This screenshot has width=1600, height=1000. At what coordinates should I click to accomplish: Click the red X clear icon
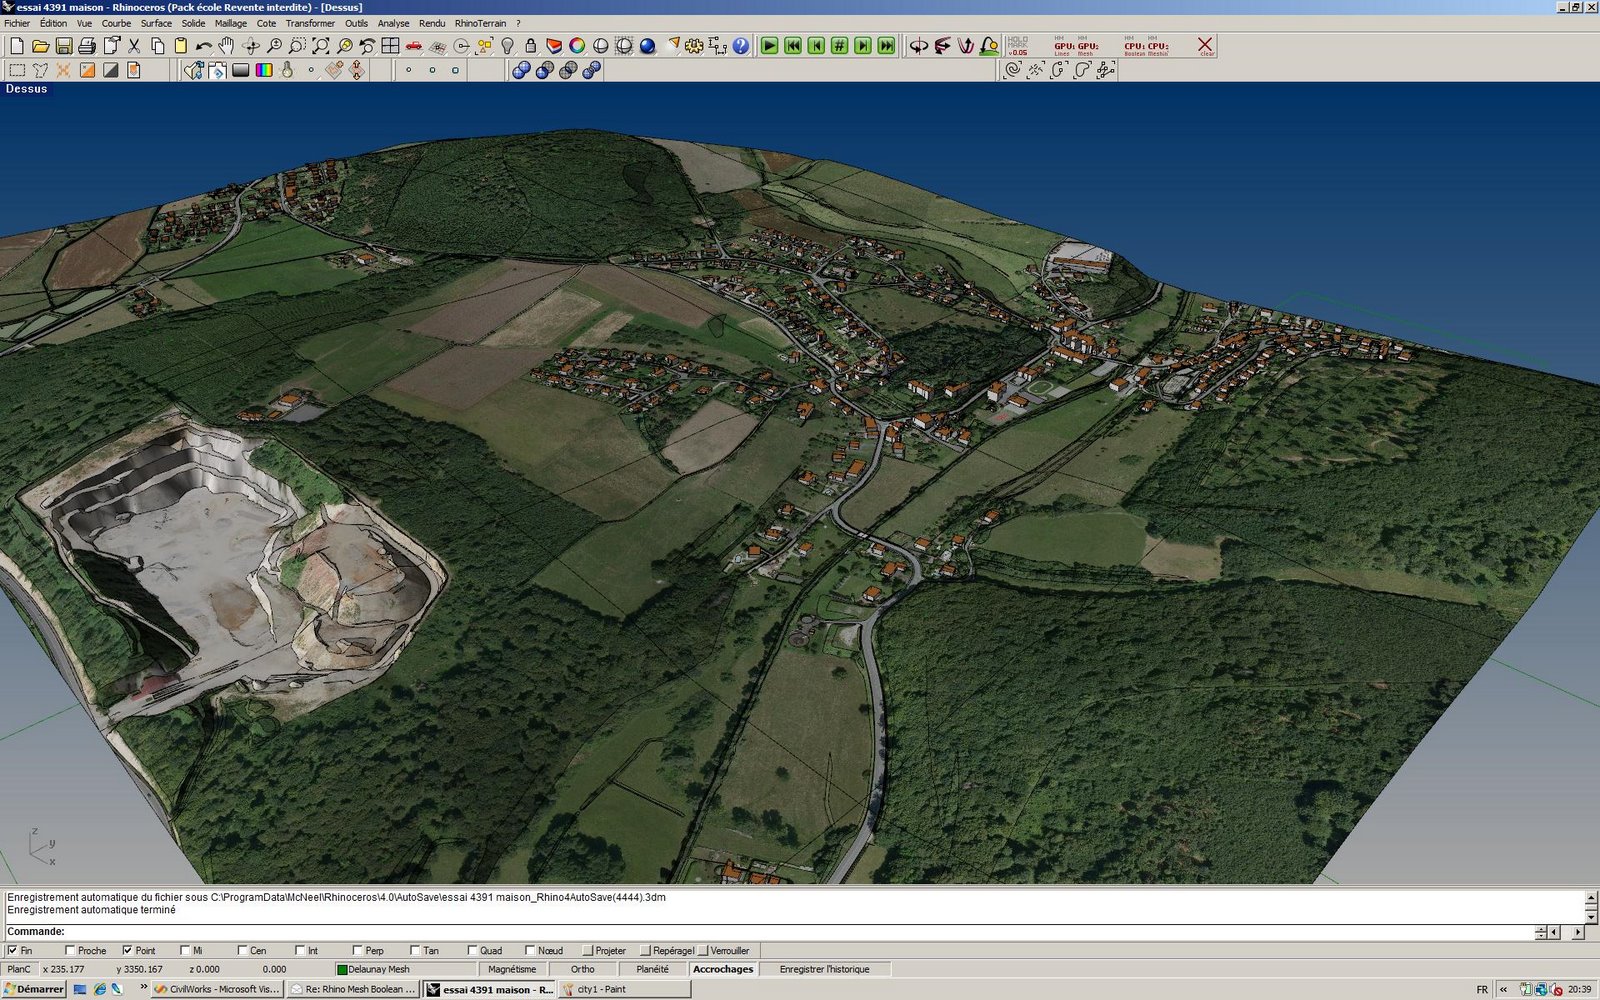click(x=1205, y=45)
